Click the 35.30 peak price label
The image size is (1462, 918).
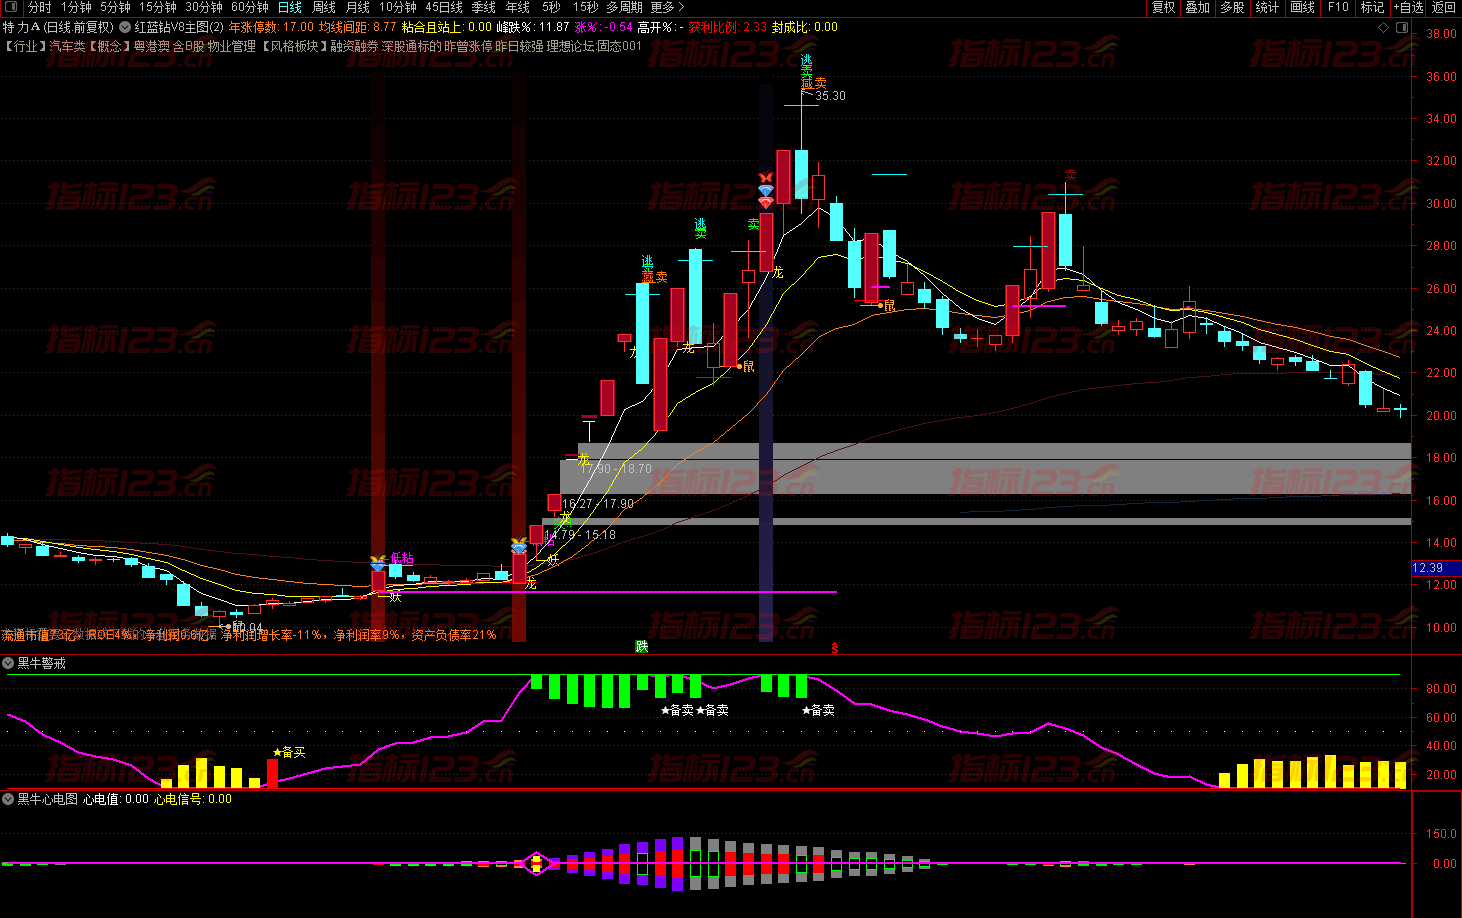[830, 96]
